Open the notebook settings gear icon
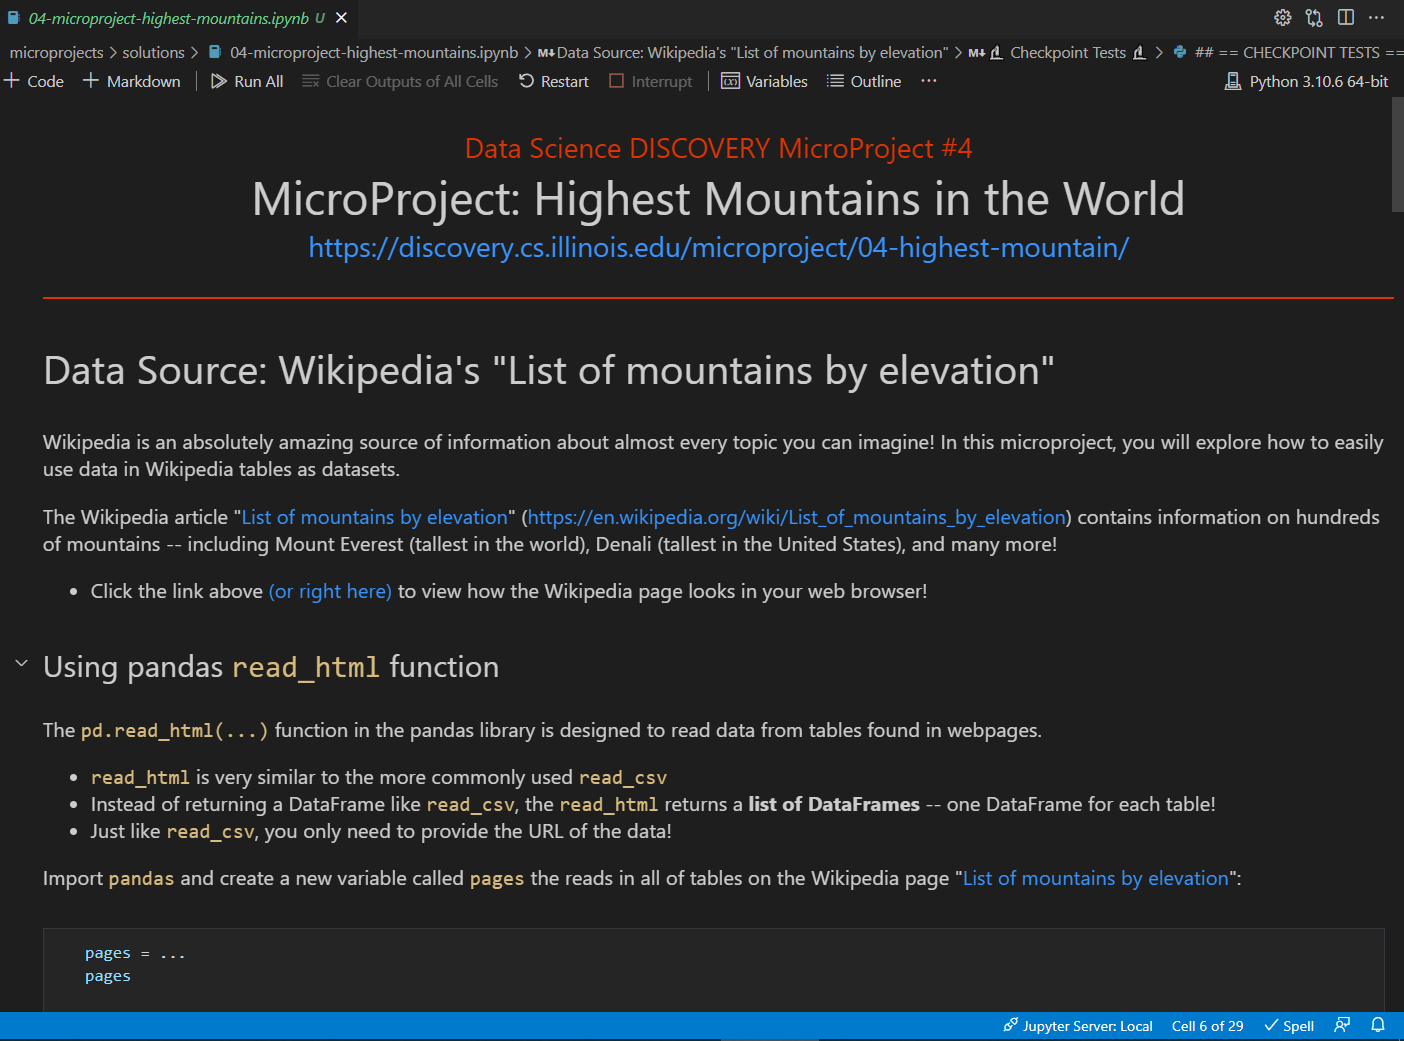Screen dimensions: 1404x1041 1282,18
